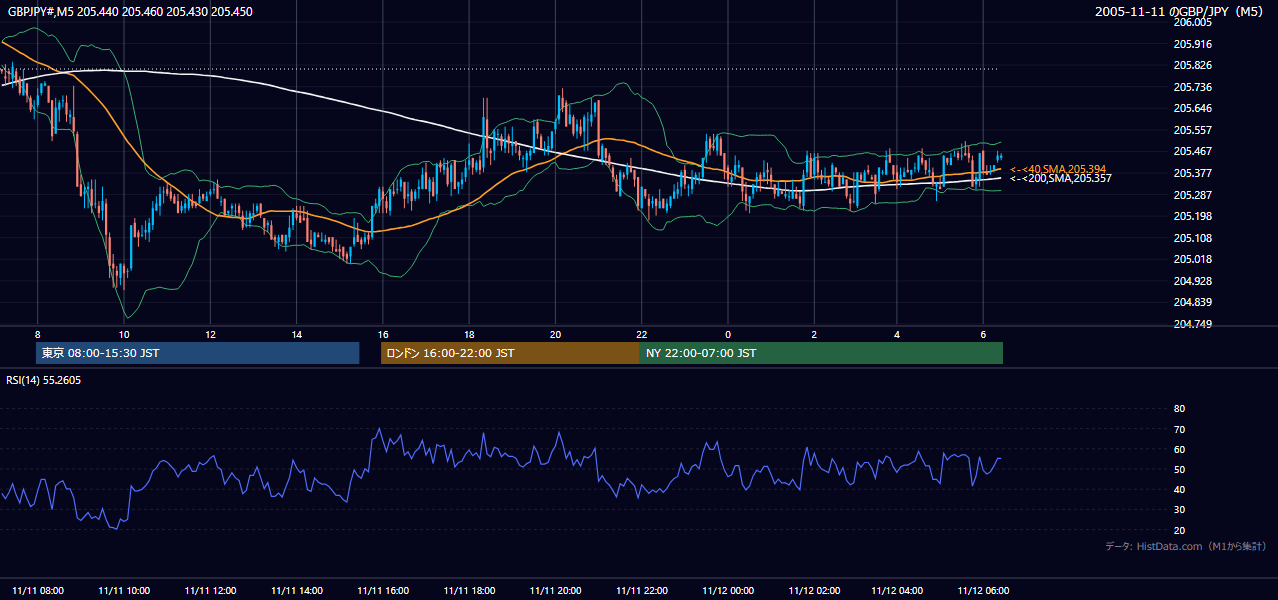Click the 204.749 price axis label
1278x600 pixels.
tap(1192, 324)
